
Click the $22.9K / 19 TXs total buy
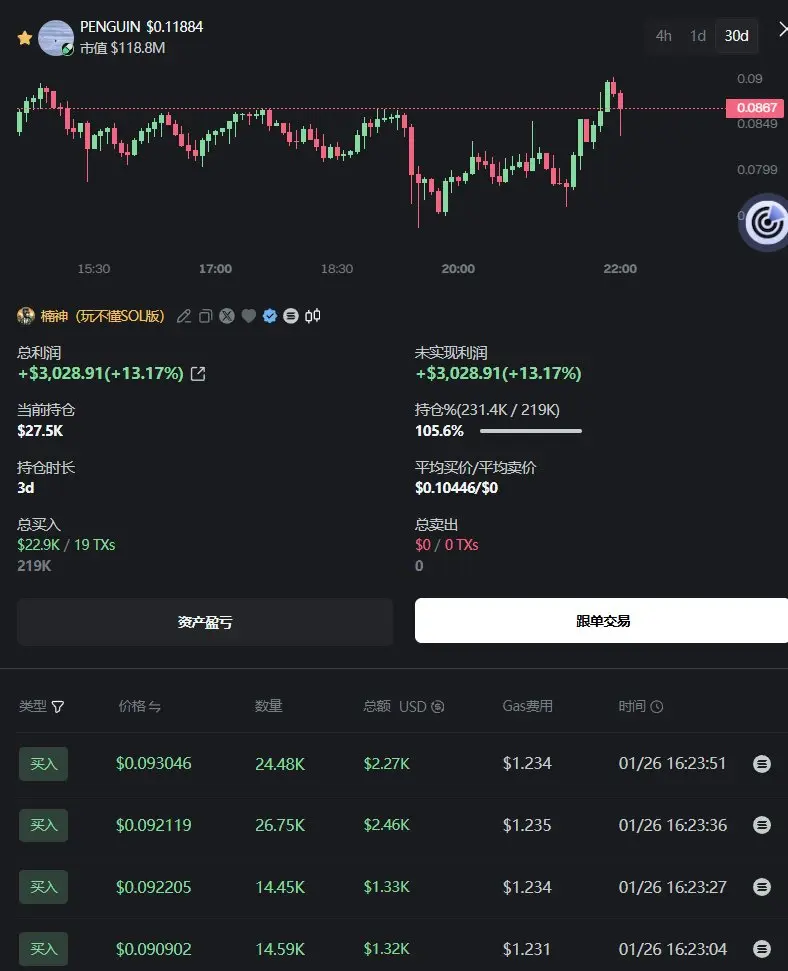coord(66,545)
